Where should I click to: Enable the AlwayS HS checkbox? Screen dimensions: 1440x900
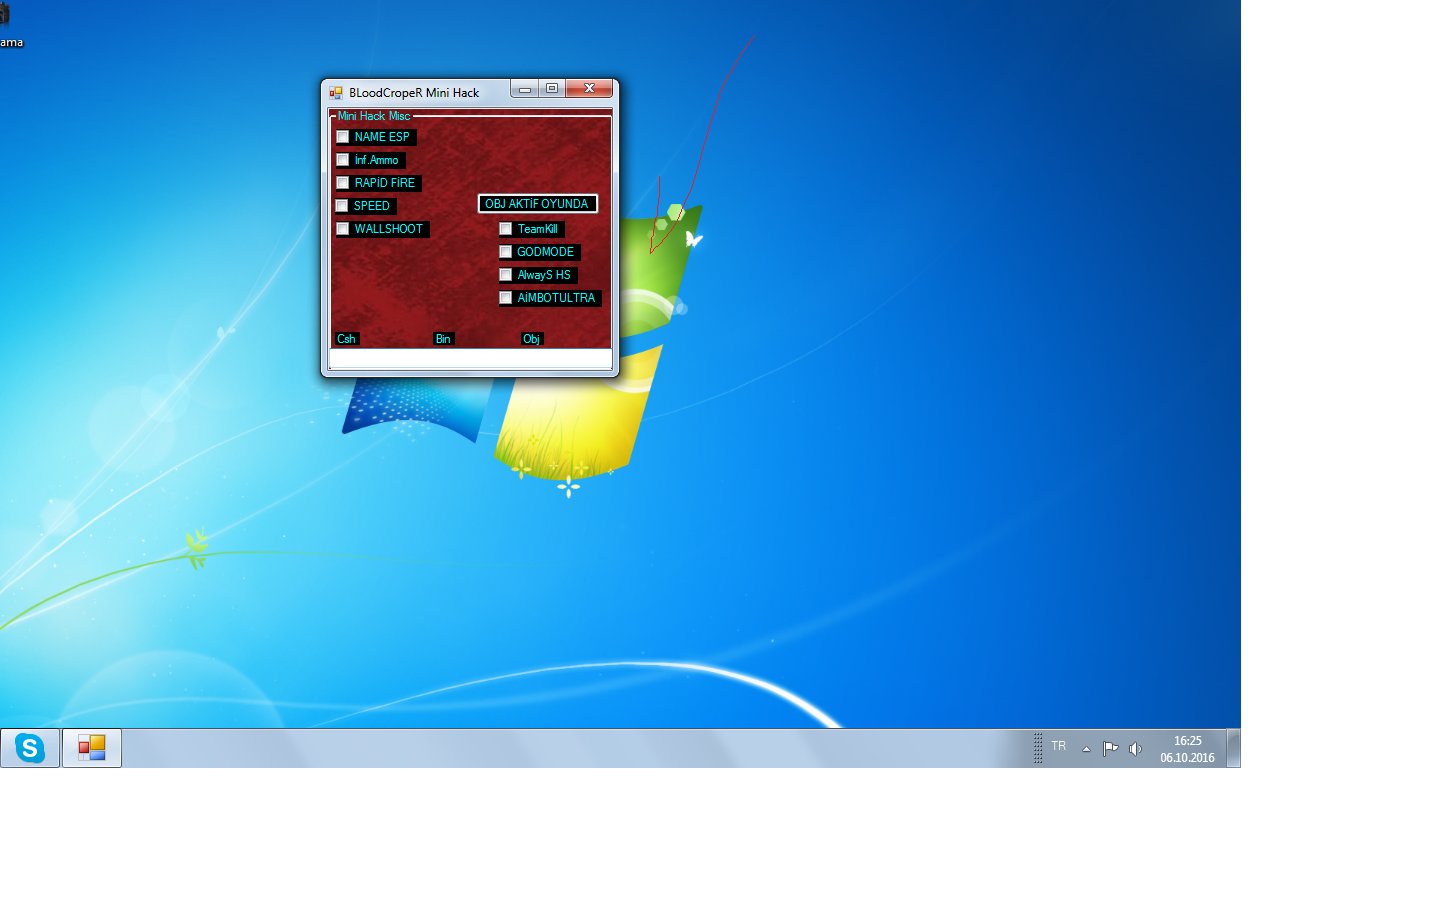[506, 275]
